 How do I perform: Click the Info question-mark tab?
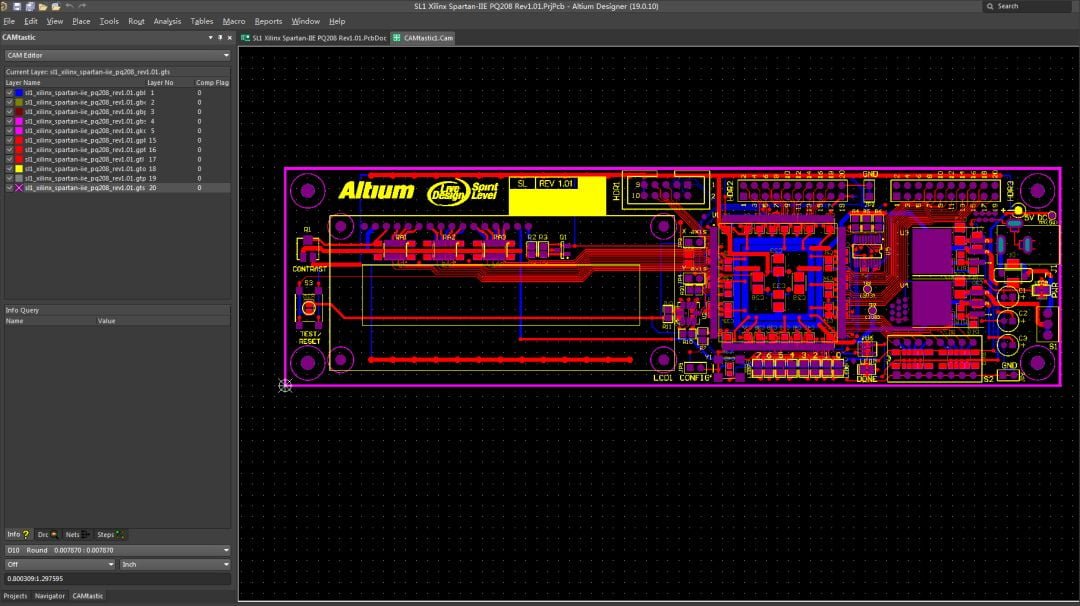(19, 534)
